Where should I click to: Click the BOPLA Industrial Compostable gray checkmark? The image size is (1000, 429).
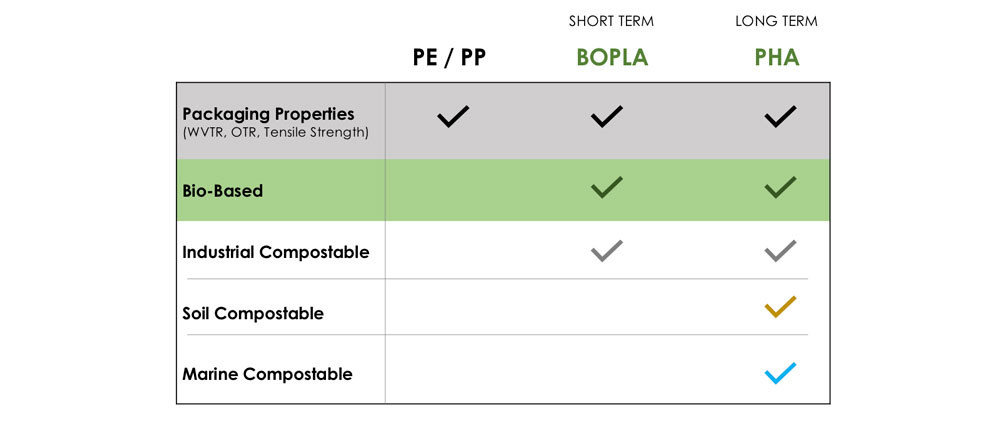tap(606, 250)
